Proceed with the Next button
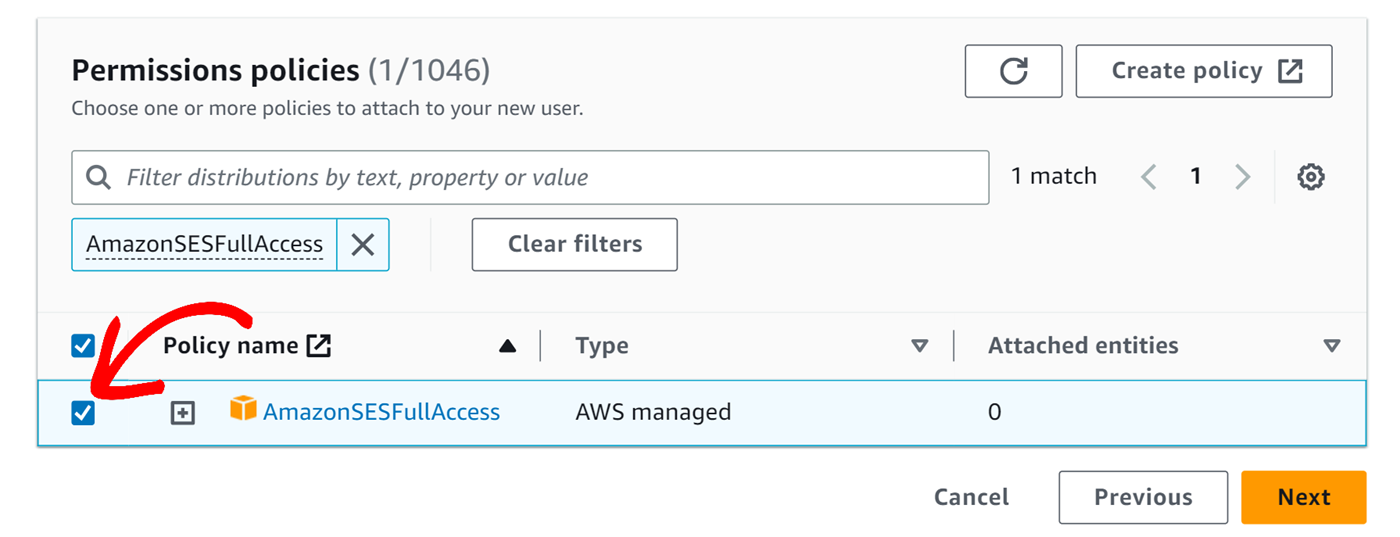The height and width of the screenshot is (537, 1400). (x=1304, y=497)
